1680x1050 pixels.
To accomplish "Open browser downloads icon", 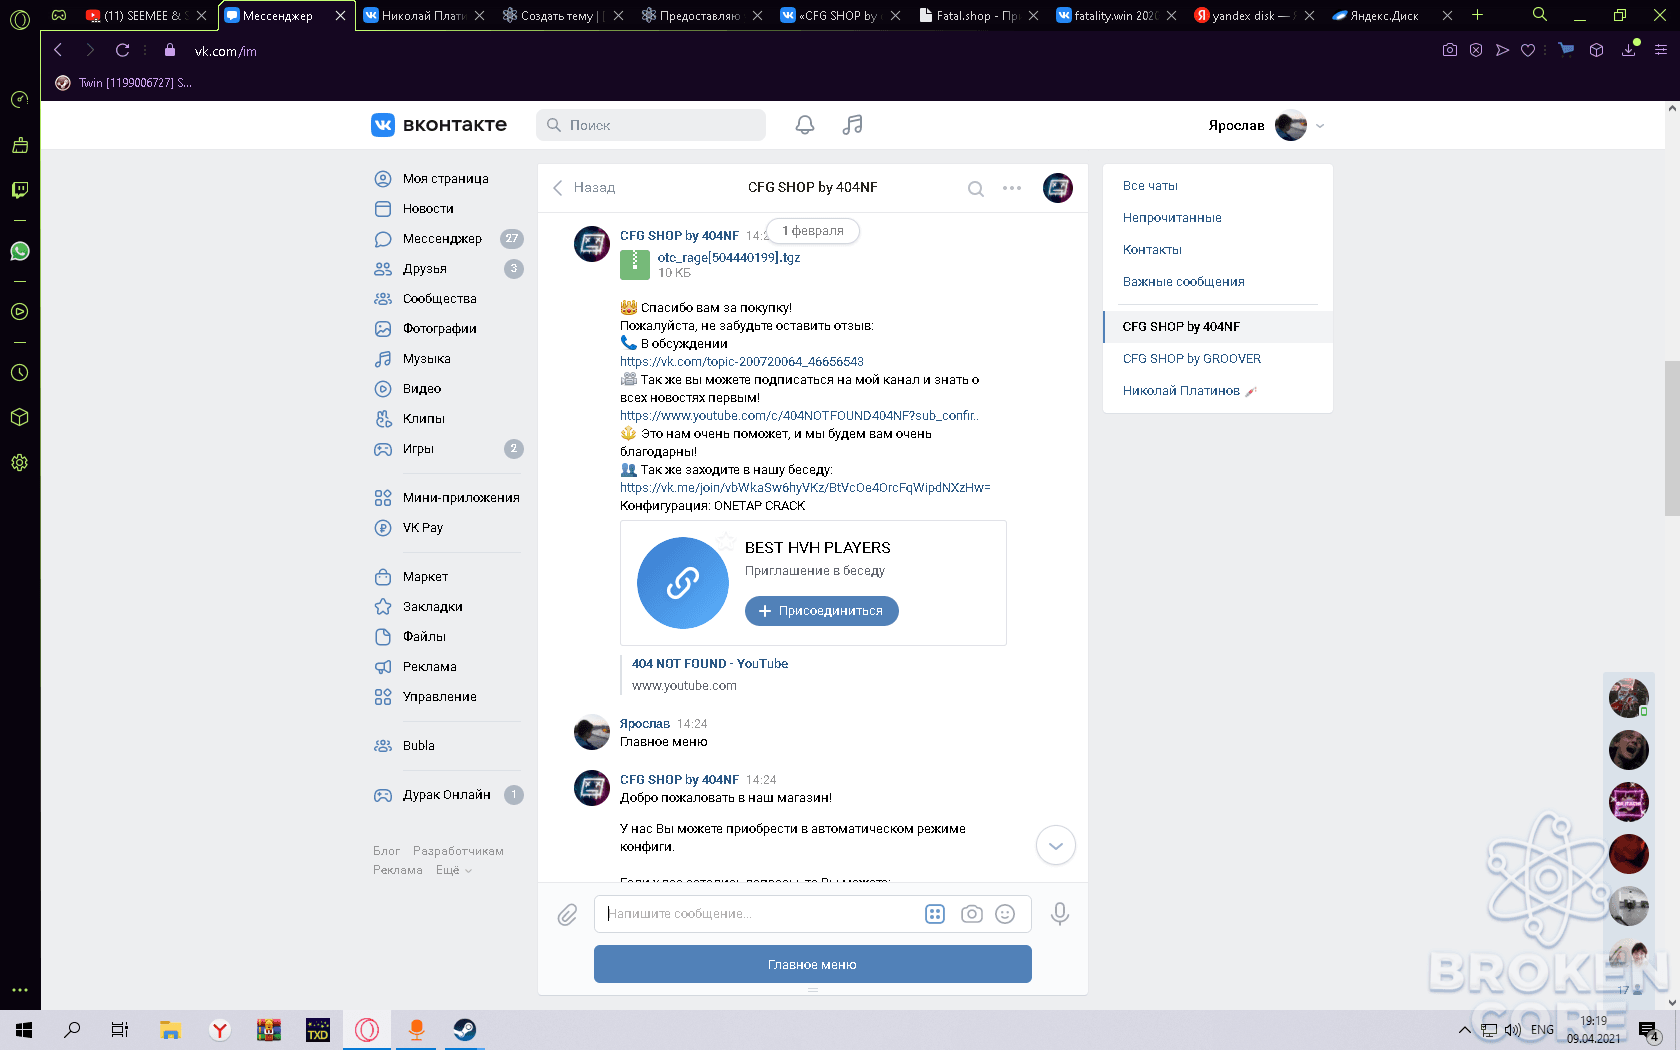I will 1629,50.
